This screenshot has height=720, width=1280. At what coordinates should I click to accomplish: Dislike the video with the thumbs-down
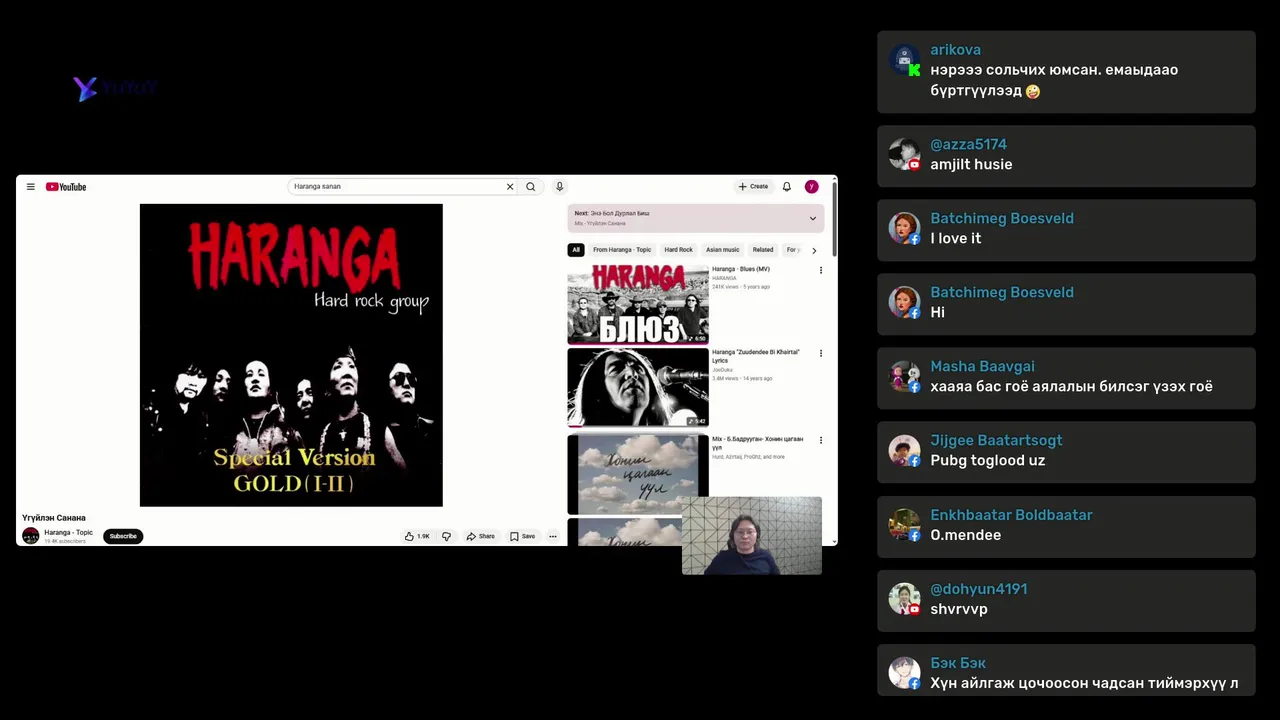(x=446, y=536)
